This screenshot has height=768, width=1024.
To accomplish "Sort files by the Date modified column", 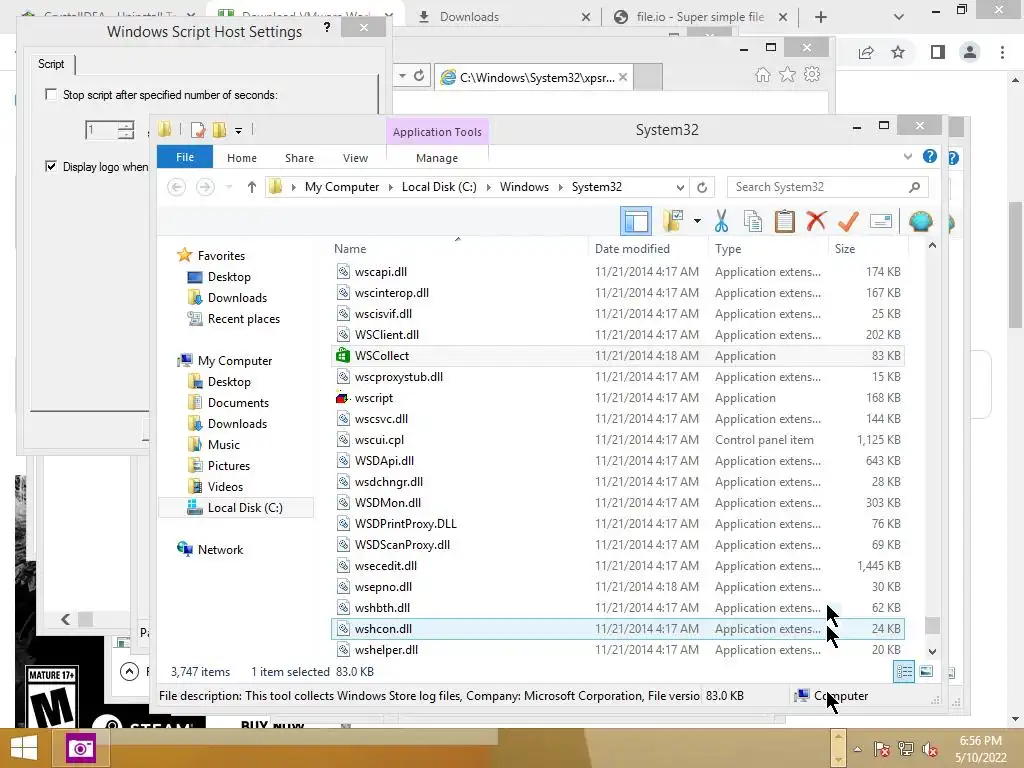I will click(648, 249).
